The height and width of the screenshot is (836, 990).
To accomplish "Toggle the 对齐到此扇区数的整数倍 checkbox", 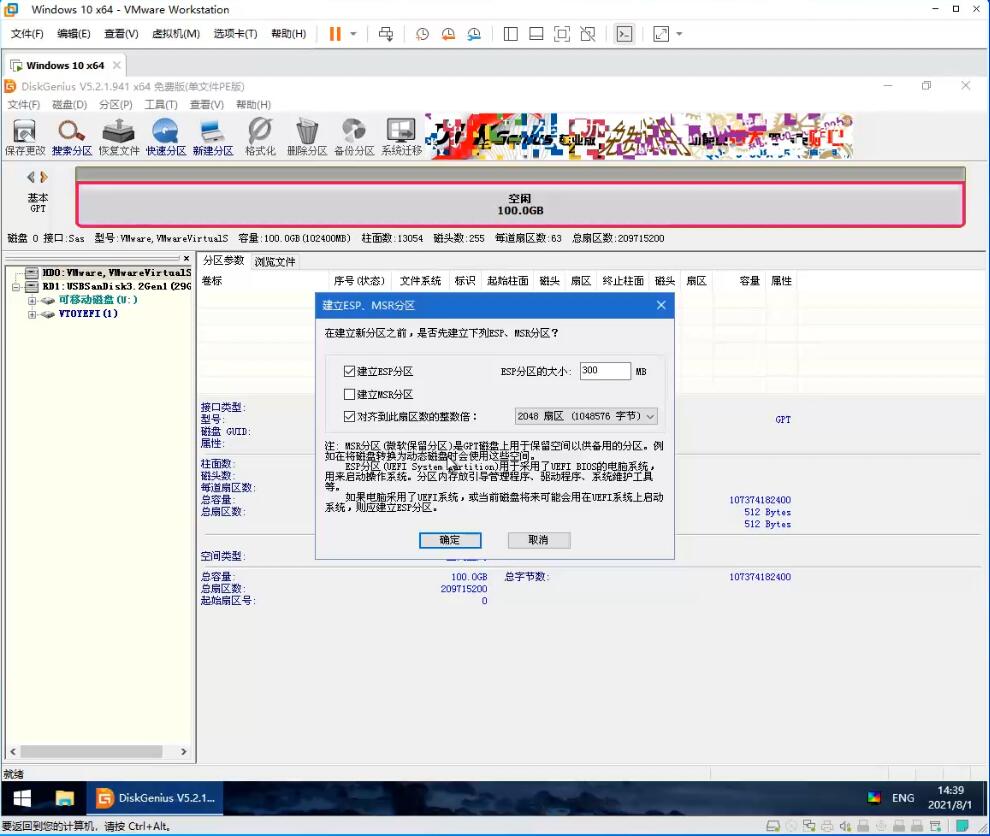I will [349, 417].
